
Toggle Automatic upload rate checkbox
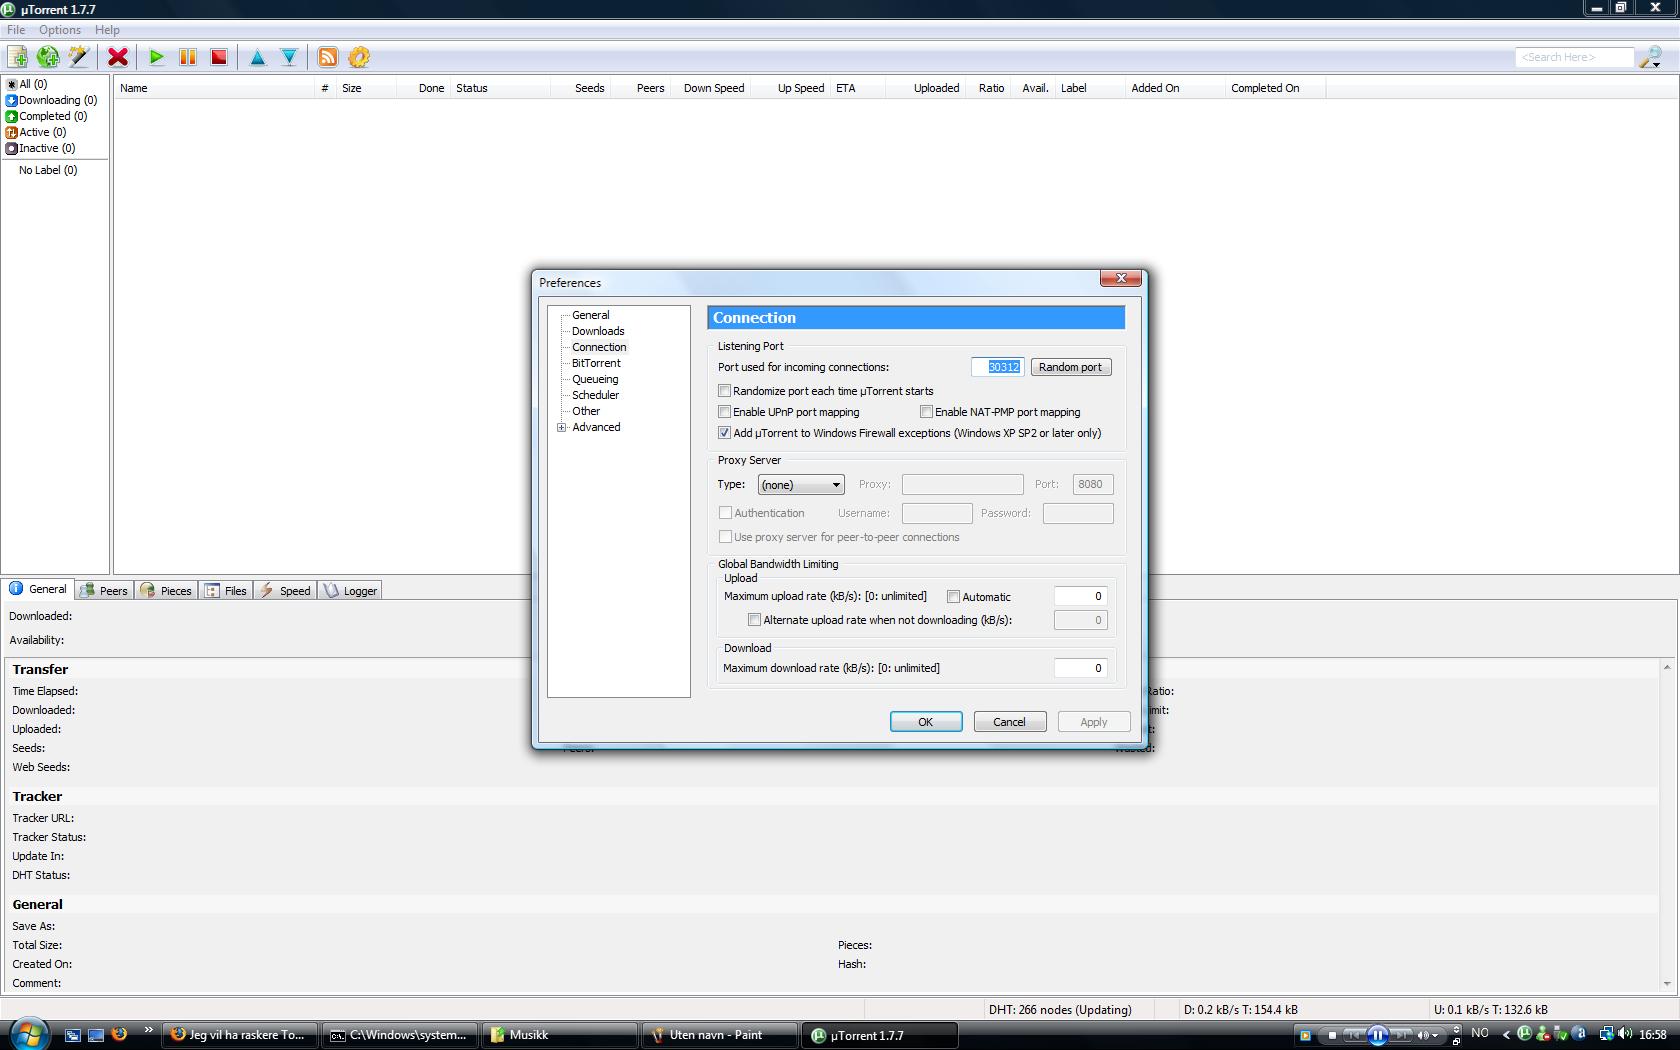pyautogui.click(x=954, y=597)
